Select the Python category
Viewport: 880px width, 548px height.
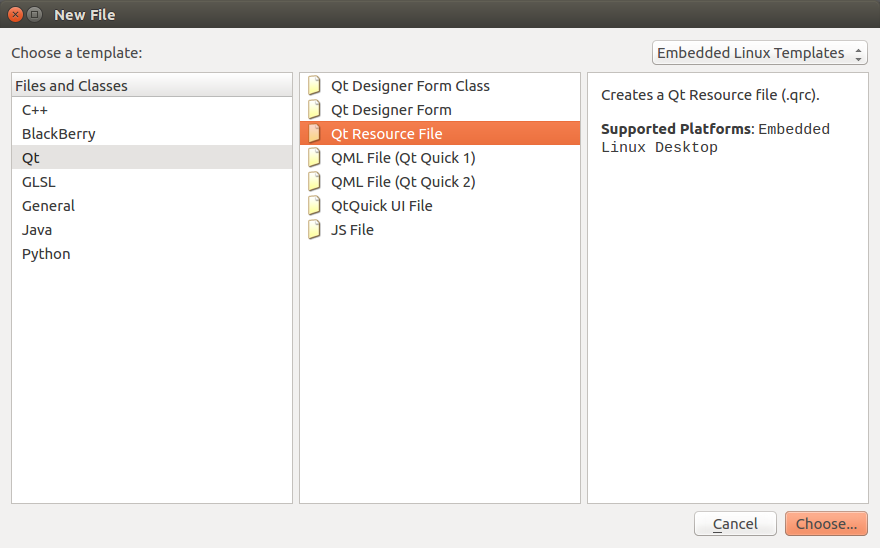point(152,254)
